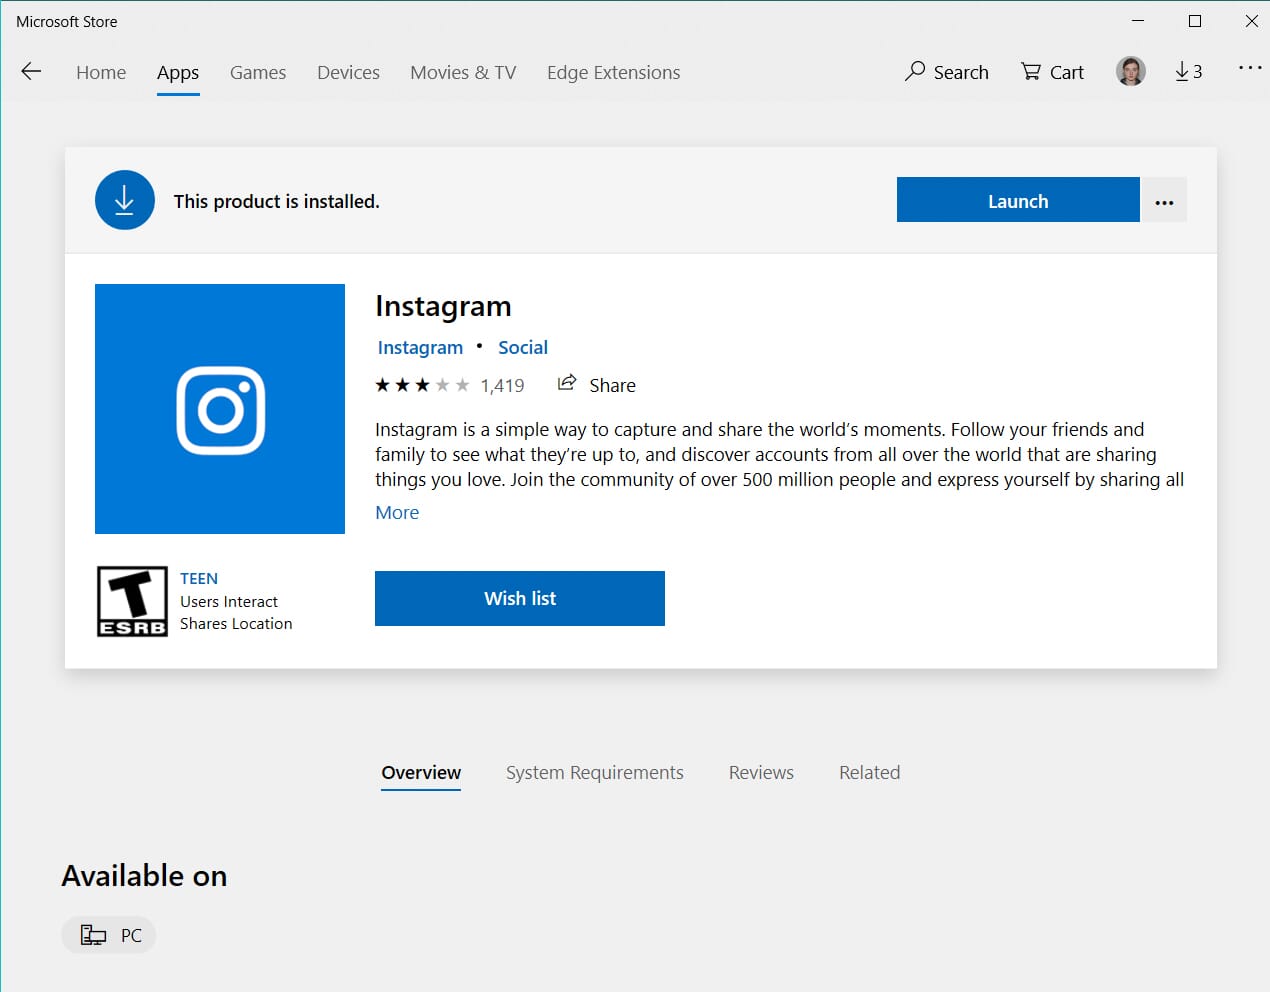Maximize the Microsoft Store window
1270x992 pixels.
coord(1195,21)
